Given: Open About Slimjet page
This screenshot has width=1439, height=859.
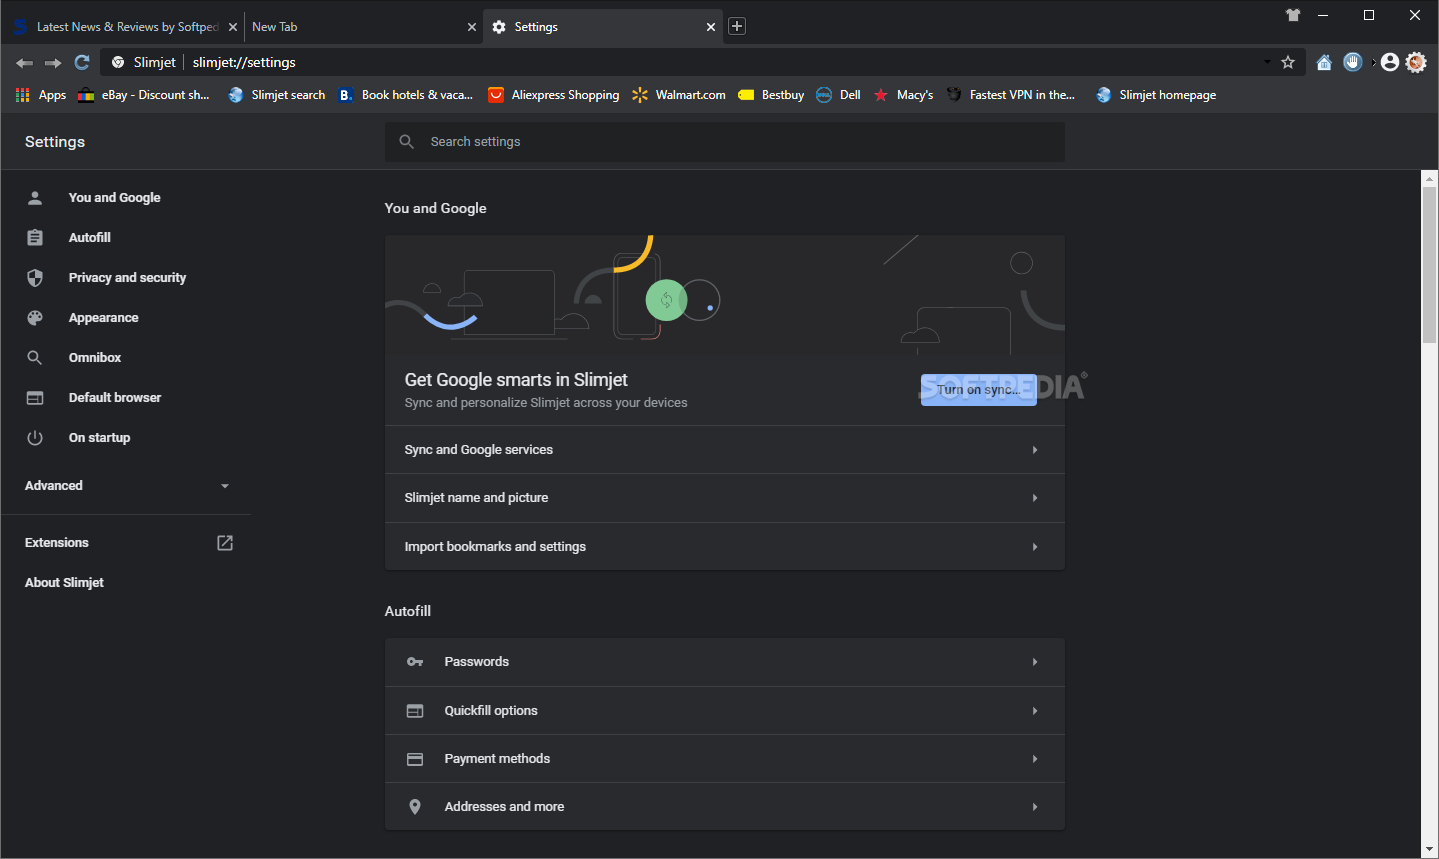Looking at the screenshot, I should click(x=64, y=583).
